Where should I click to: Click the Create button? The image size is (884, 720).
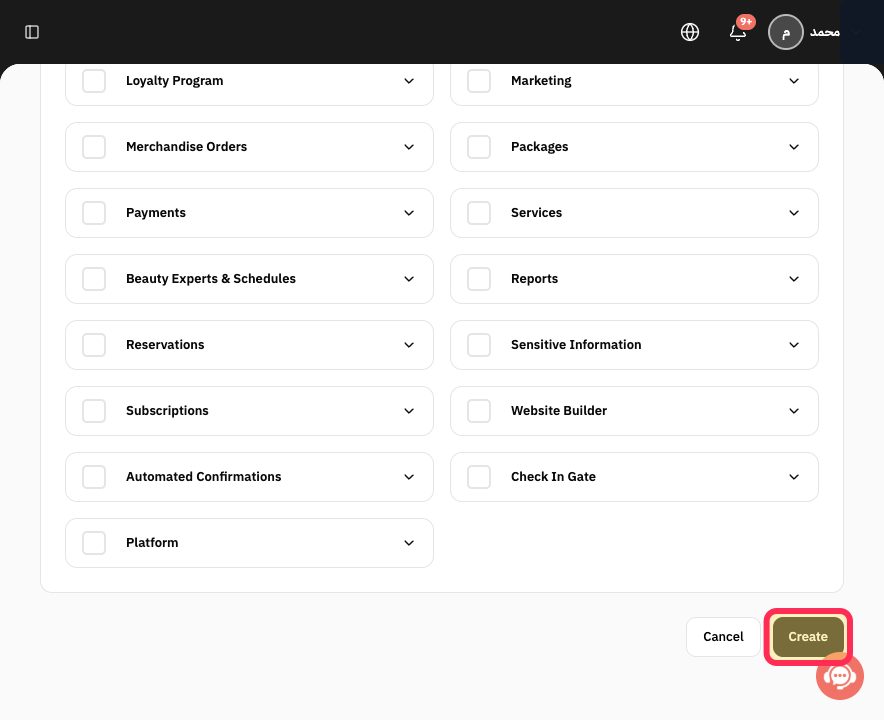808,637
